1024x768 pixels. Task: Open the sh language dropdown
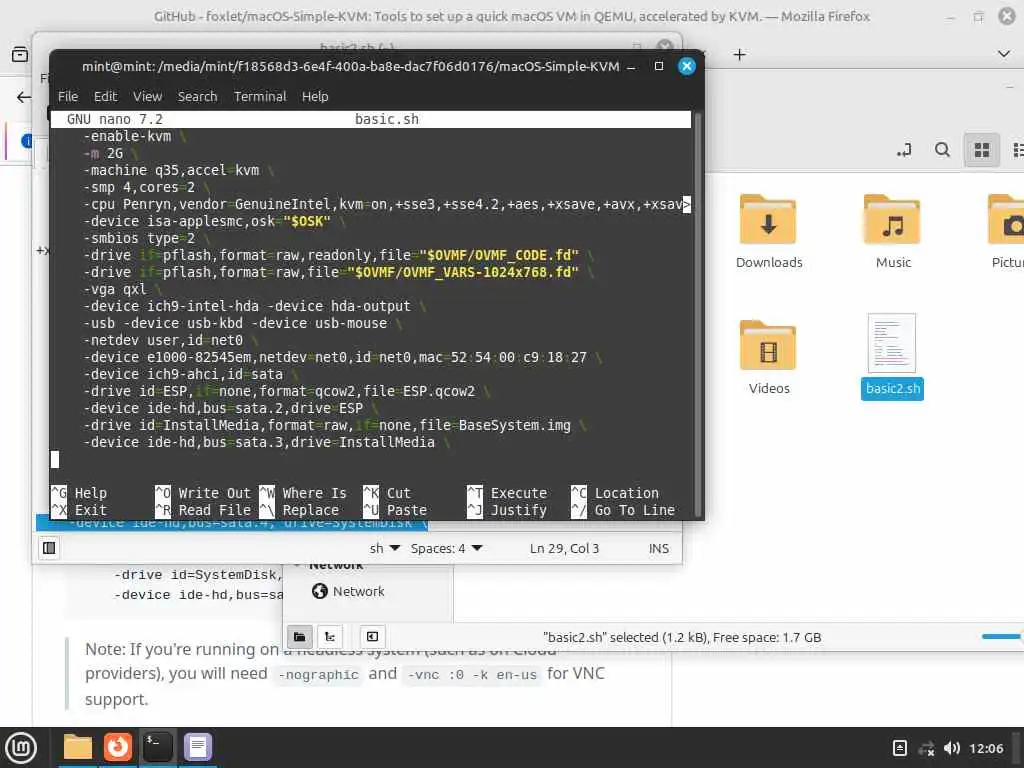click(384, 549)
